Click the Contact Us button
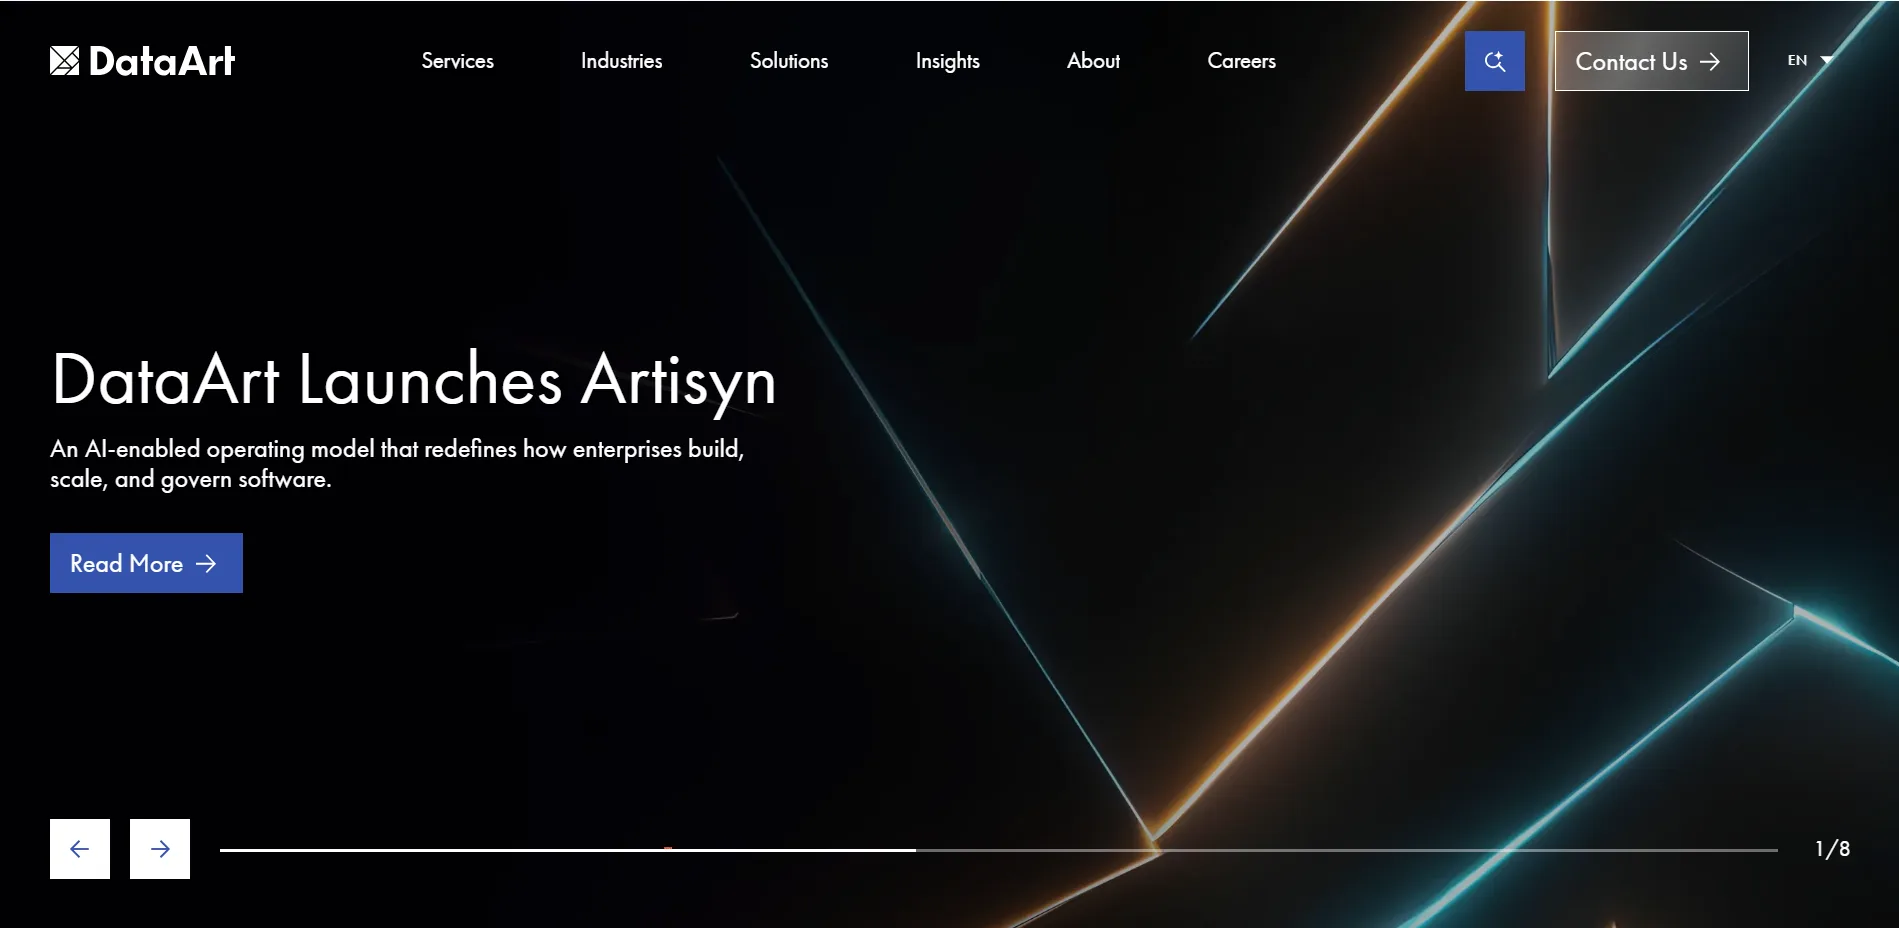Screen dimensions: 1899x928 (x=1651, y=61)
